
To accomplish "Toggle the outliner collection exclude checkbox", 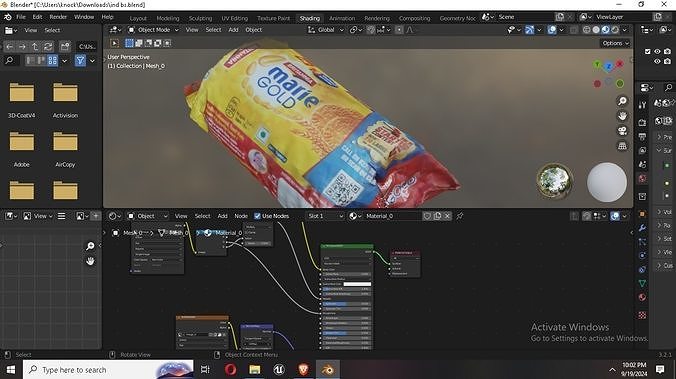I will (648, 51).
